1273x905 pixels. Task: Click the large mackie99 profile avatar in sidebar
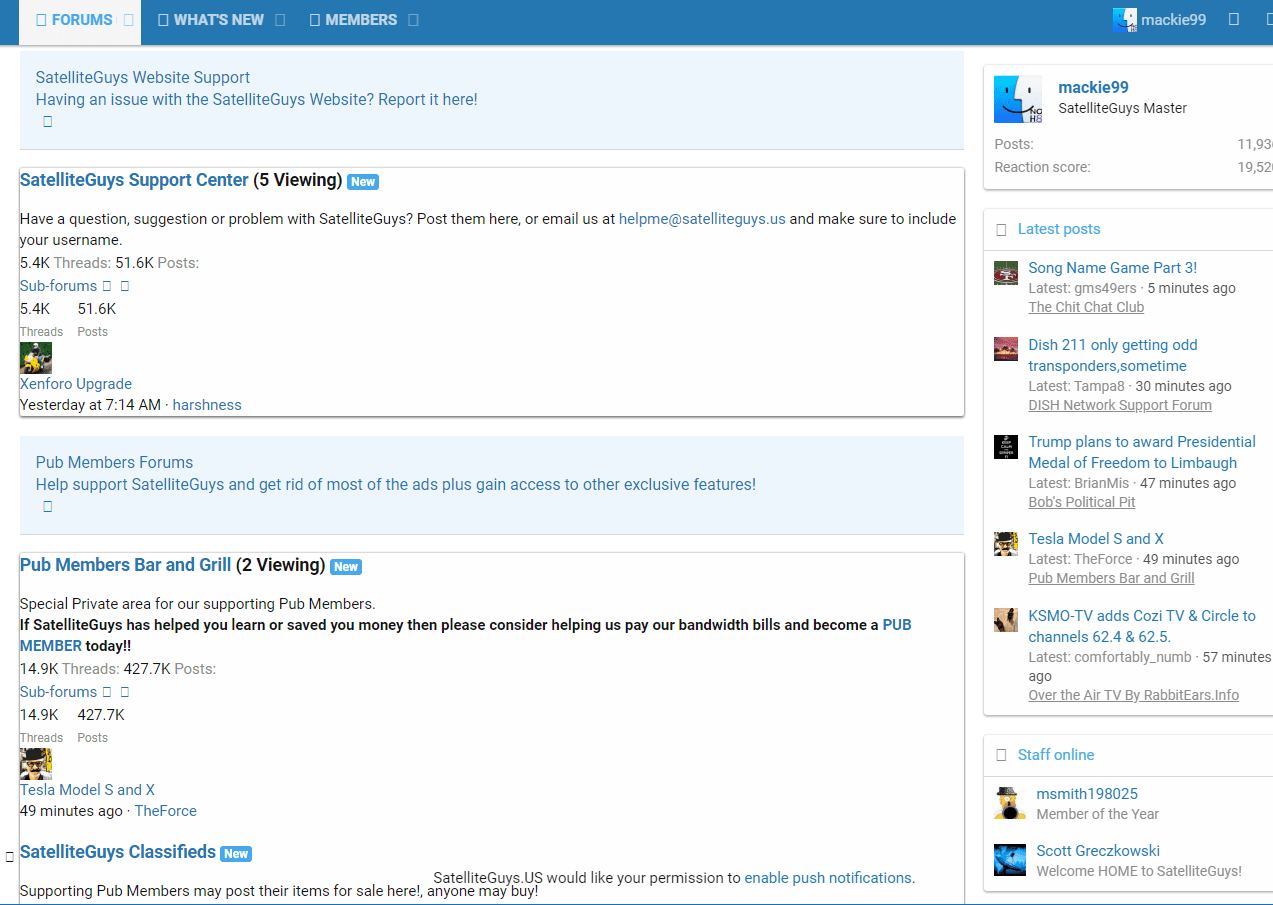[1018, 99]
